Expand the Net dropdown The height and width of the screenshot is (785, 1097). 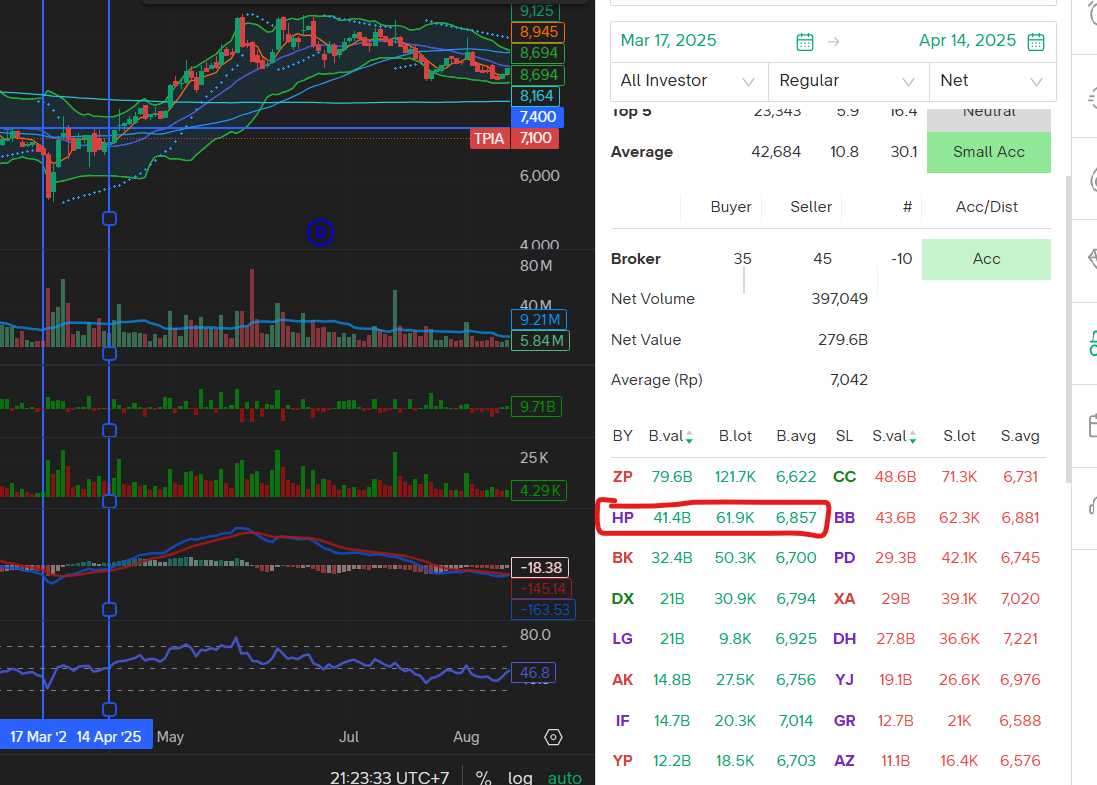pos(991,81)
